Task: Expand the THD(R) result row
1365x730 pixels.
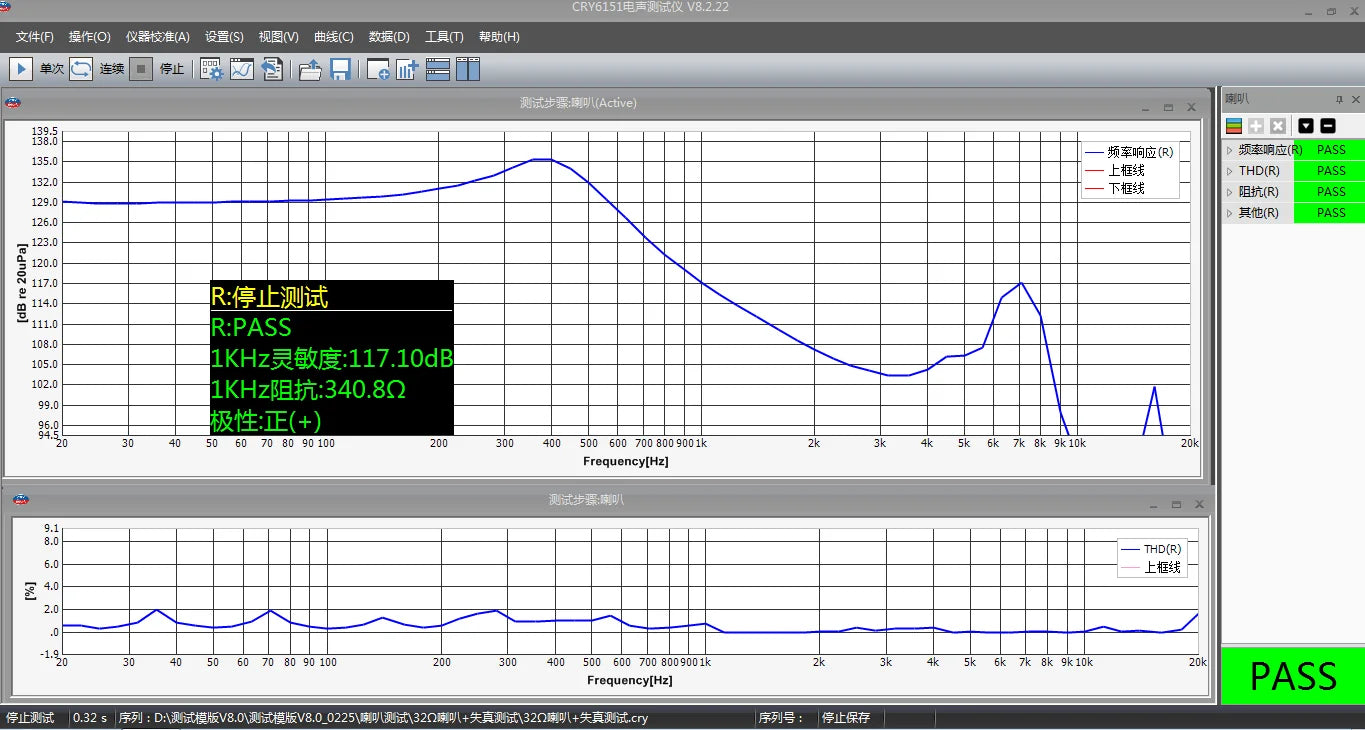Action: coord(1230,171)
